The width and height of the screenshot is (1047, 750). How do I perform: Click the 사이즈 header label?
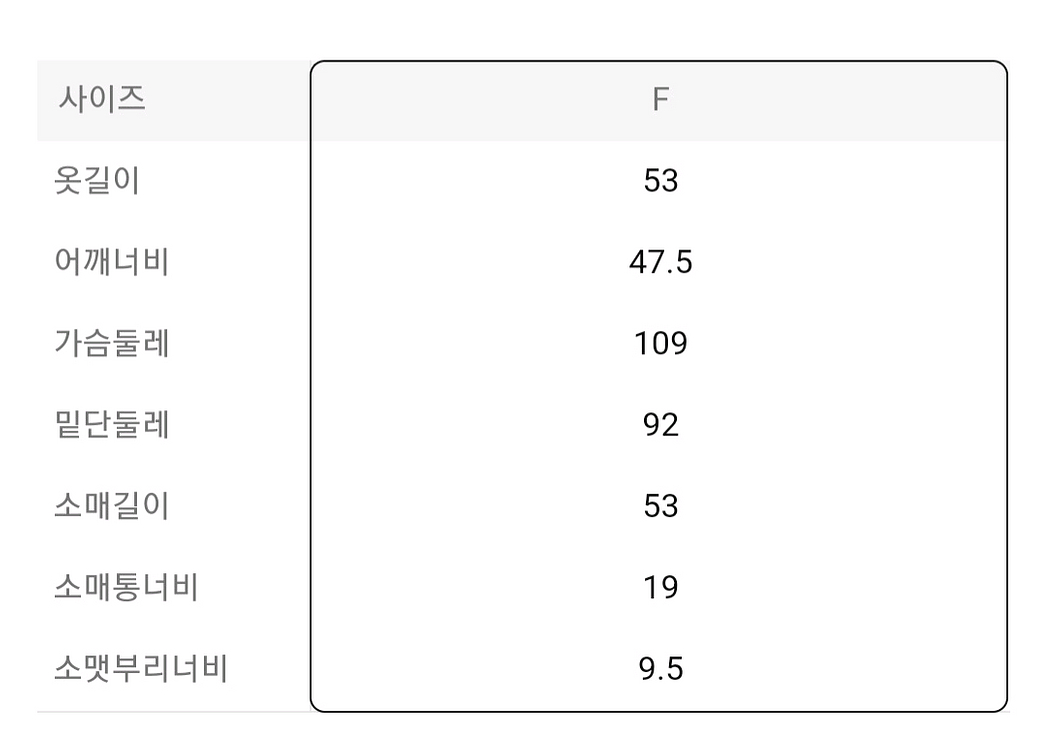[x=102, y=100]
